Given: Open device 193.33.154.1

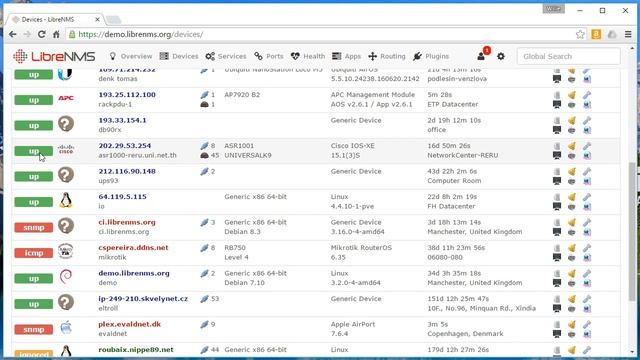Looking at the screenshot, I should pos(122,120).
